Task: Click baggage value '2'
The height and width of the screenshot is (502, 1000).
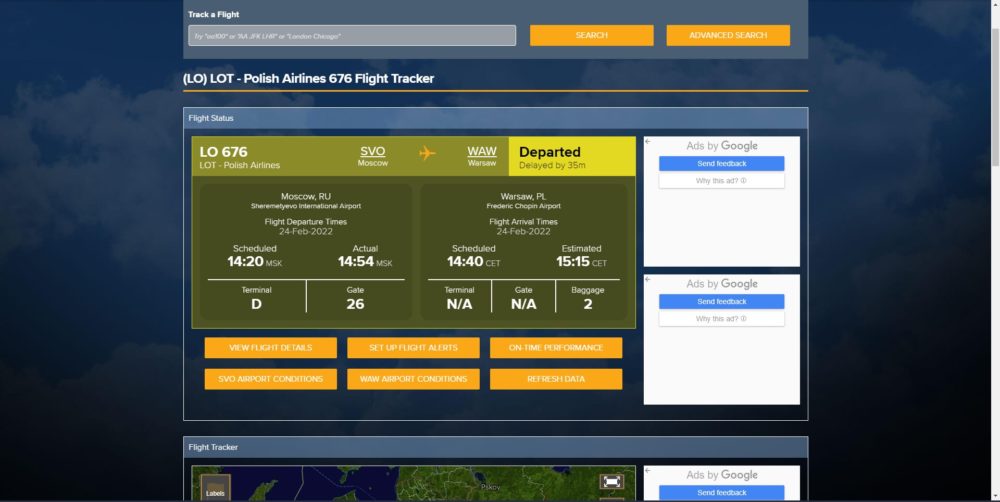Action: point(588,304)
